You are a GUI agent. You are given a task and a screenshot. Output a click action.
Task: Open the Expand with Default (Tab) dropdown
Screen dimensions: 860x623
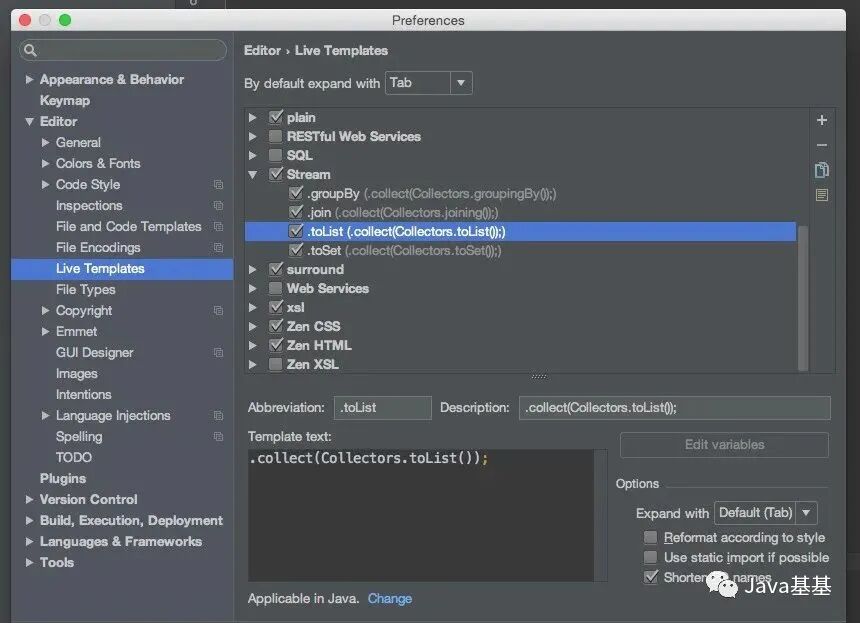[x=766, y=513]
